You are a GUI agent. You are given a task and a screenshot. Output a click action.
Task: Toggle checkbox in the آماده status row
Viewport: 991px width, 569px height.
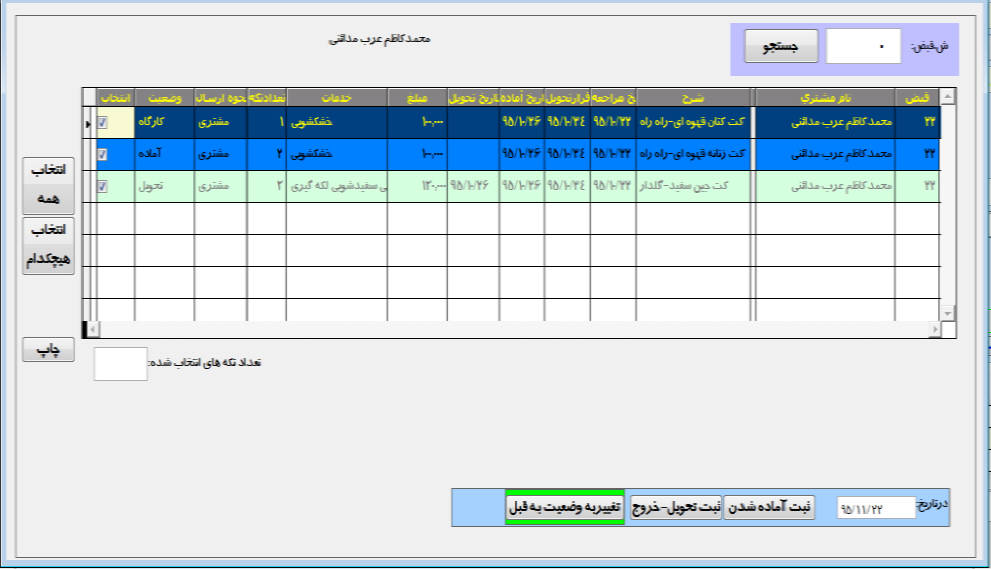coord(102,155)
